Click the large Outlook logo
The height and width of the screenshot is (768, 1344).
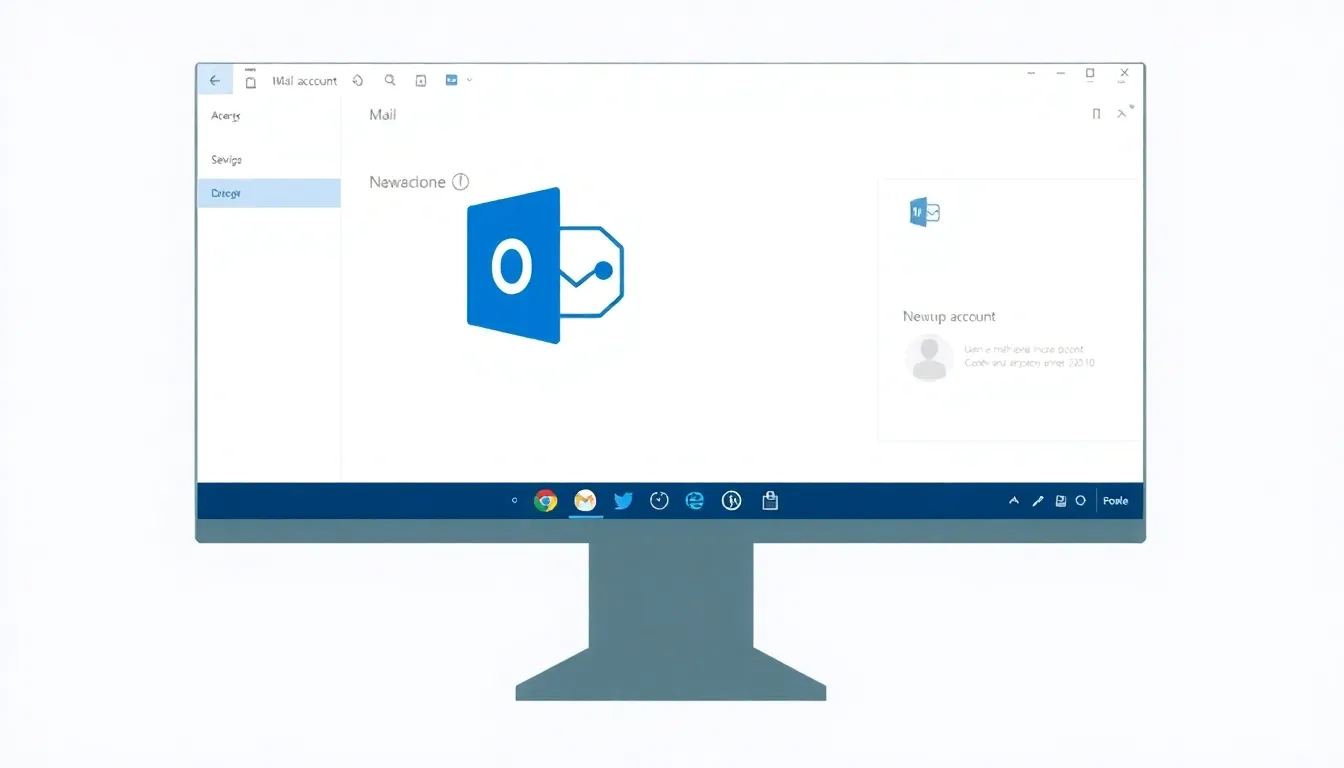click(545, 266)
